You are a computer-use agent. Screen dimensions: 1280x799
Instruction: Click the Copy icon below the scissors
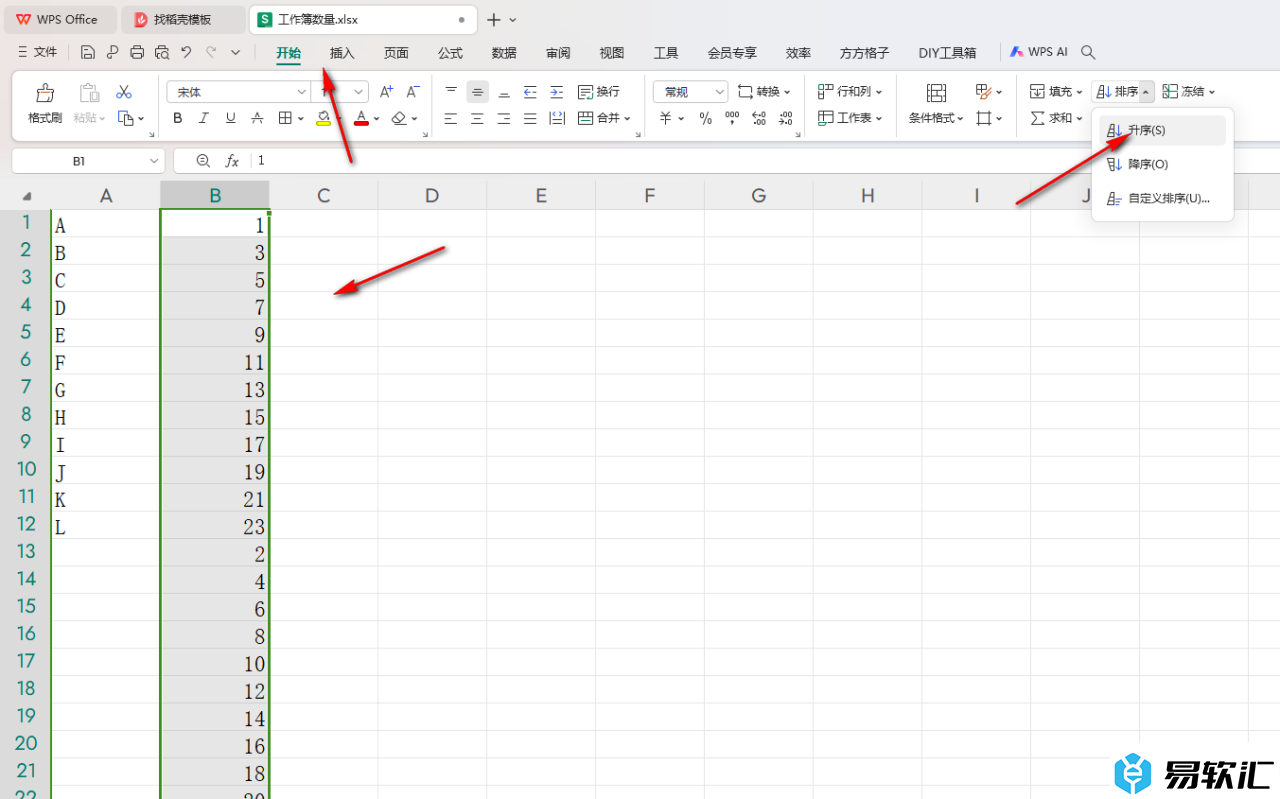click(125, 118)
